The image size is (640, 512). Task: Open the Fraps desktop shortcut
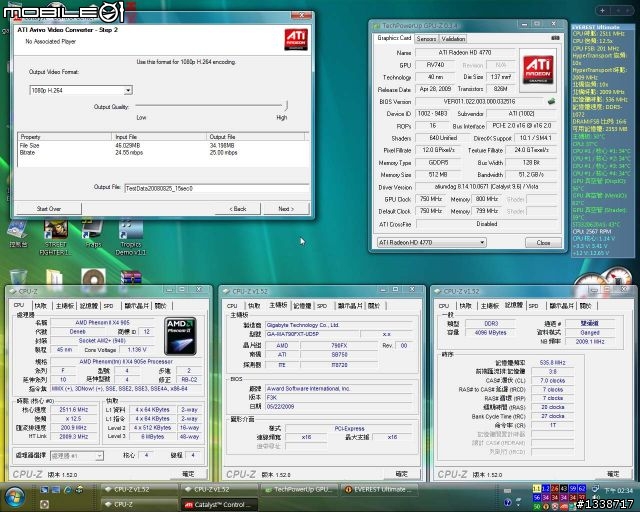point(93,234)
